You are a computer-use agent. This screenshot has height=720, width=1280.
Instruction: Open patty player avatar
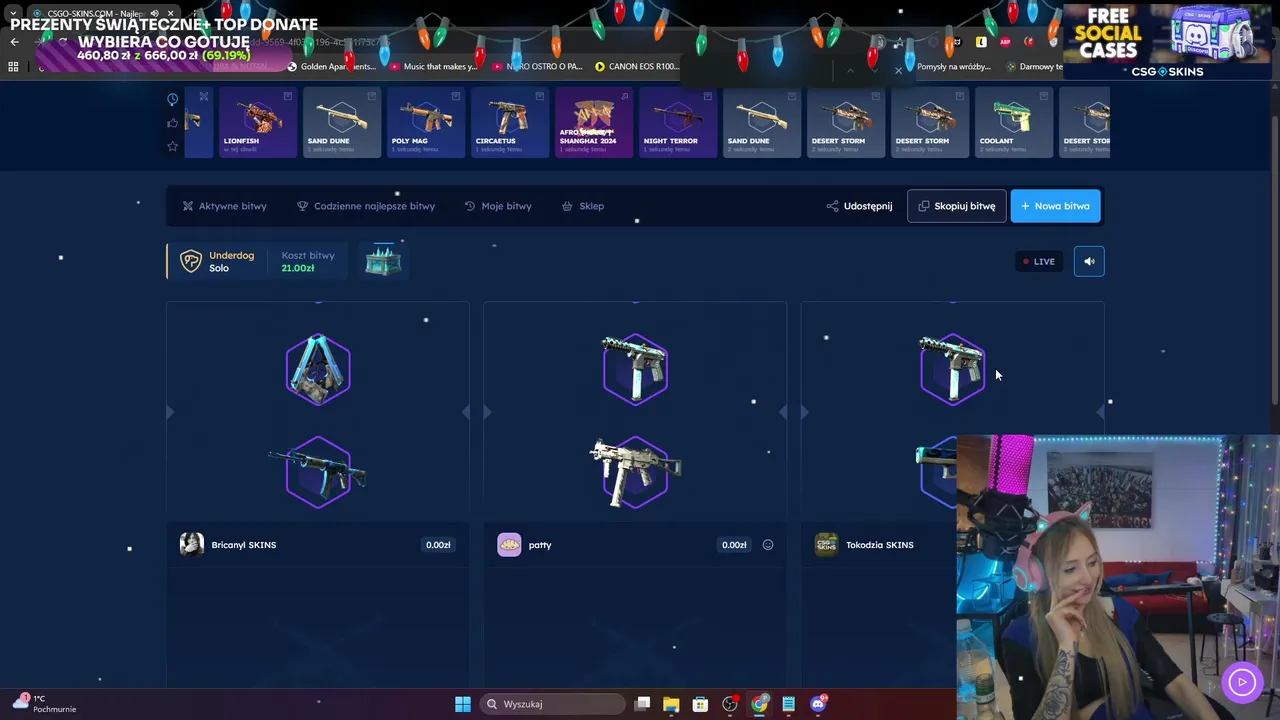click(x=509, y=545)
